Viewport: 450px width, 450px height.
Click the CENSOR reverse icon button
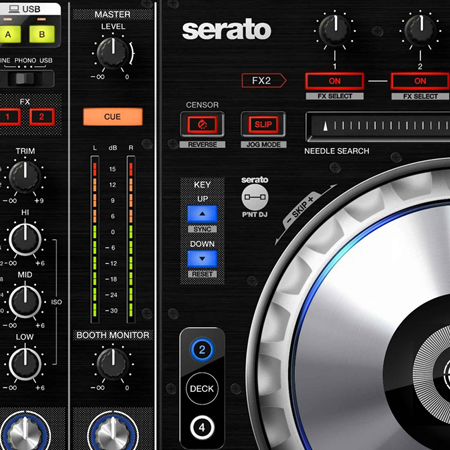202,125
